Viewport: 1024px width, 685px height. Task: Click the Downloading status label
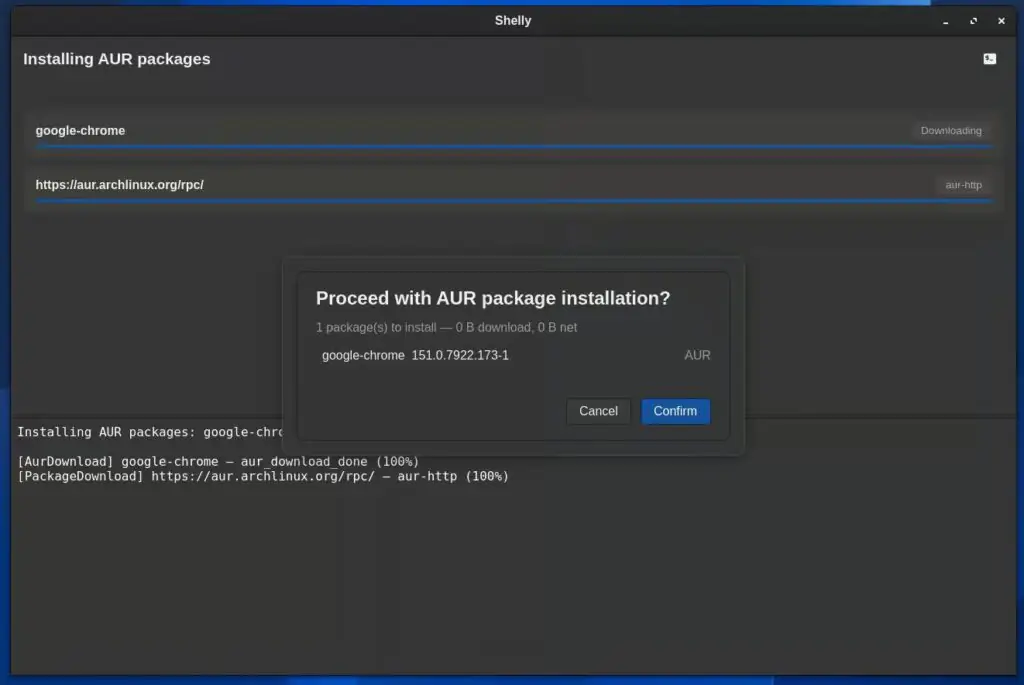tap(951, 131)
